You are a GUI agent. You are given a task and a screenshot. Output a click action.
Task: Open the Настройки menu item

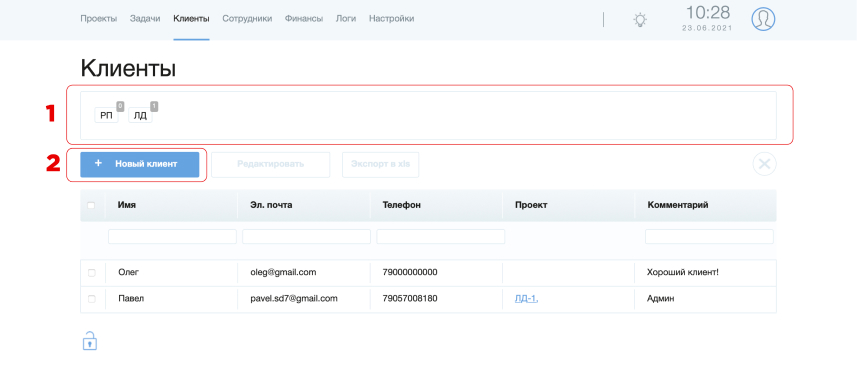tap(391, 19)
